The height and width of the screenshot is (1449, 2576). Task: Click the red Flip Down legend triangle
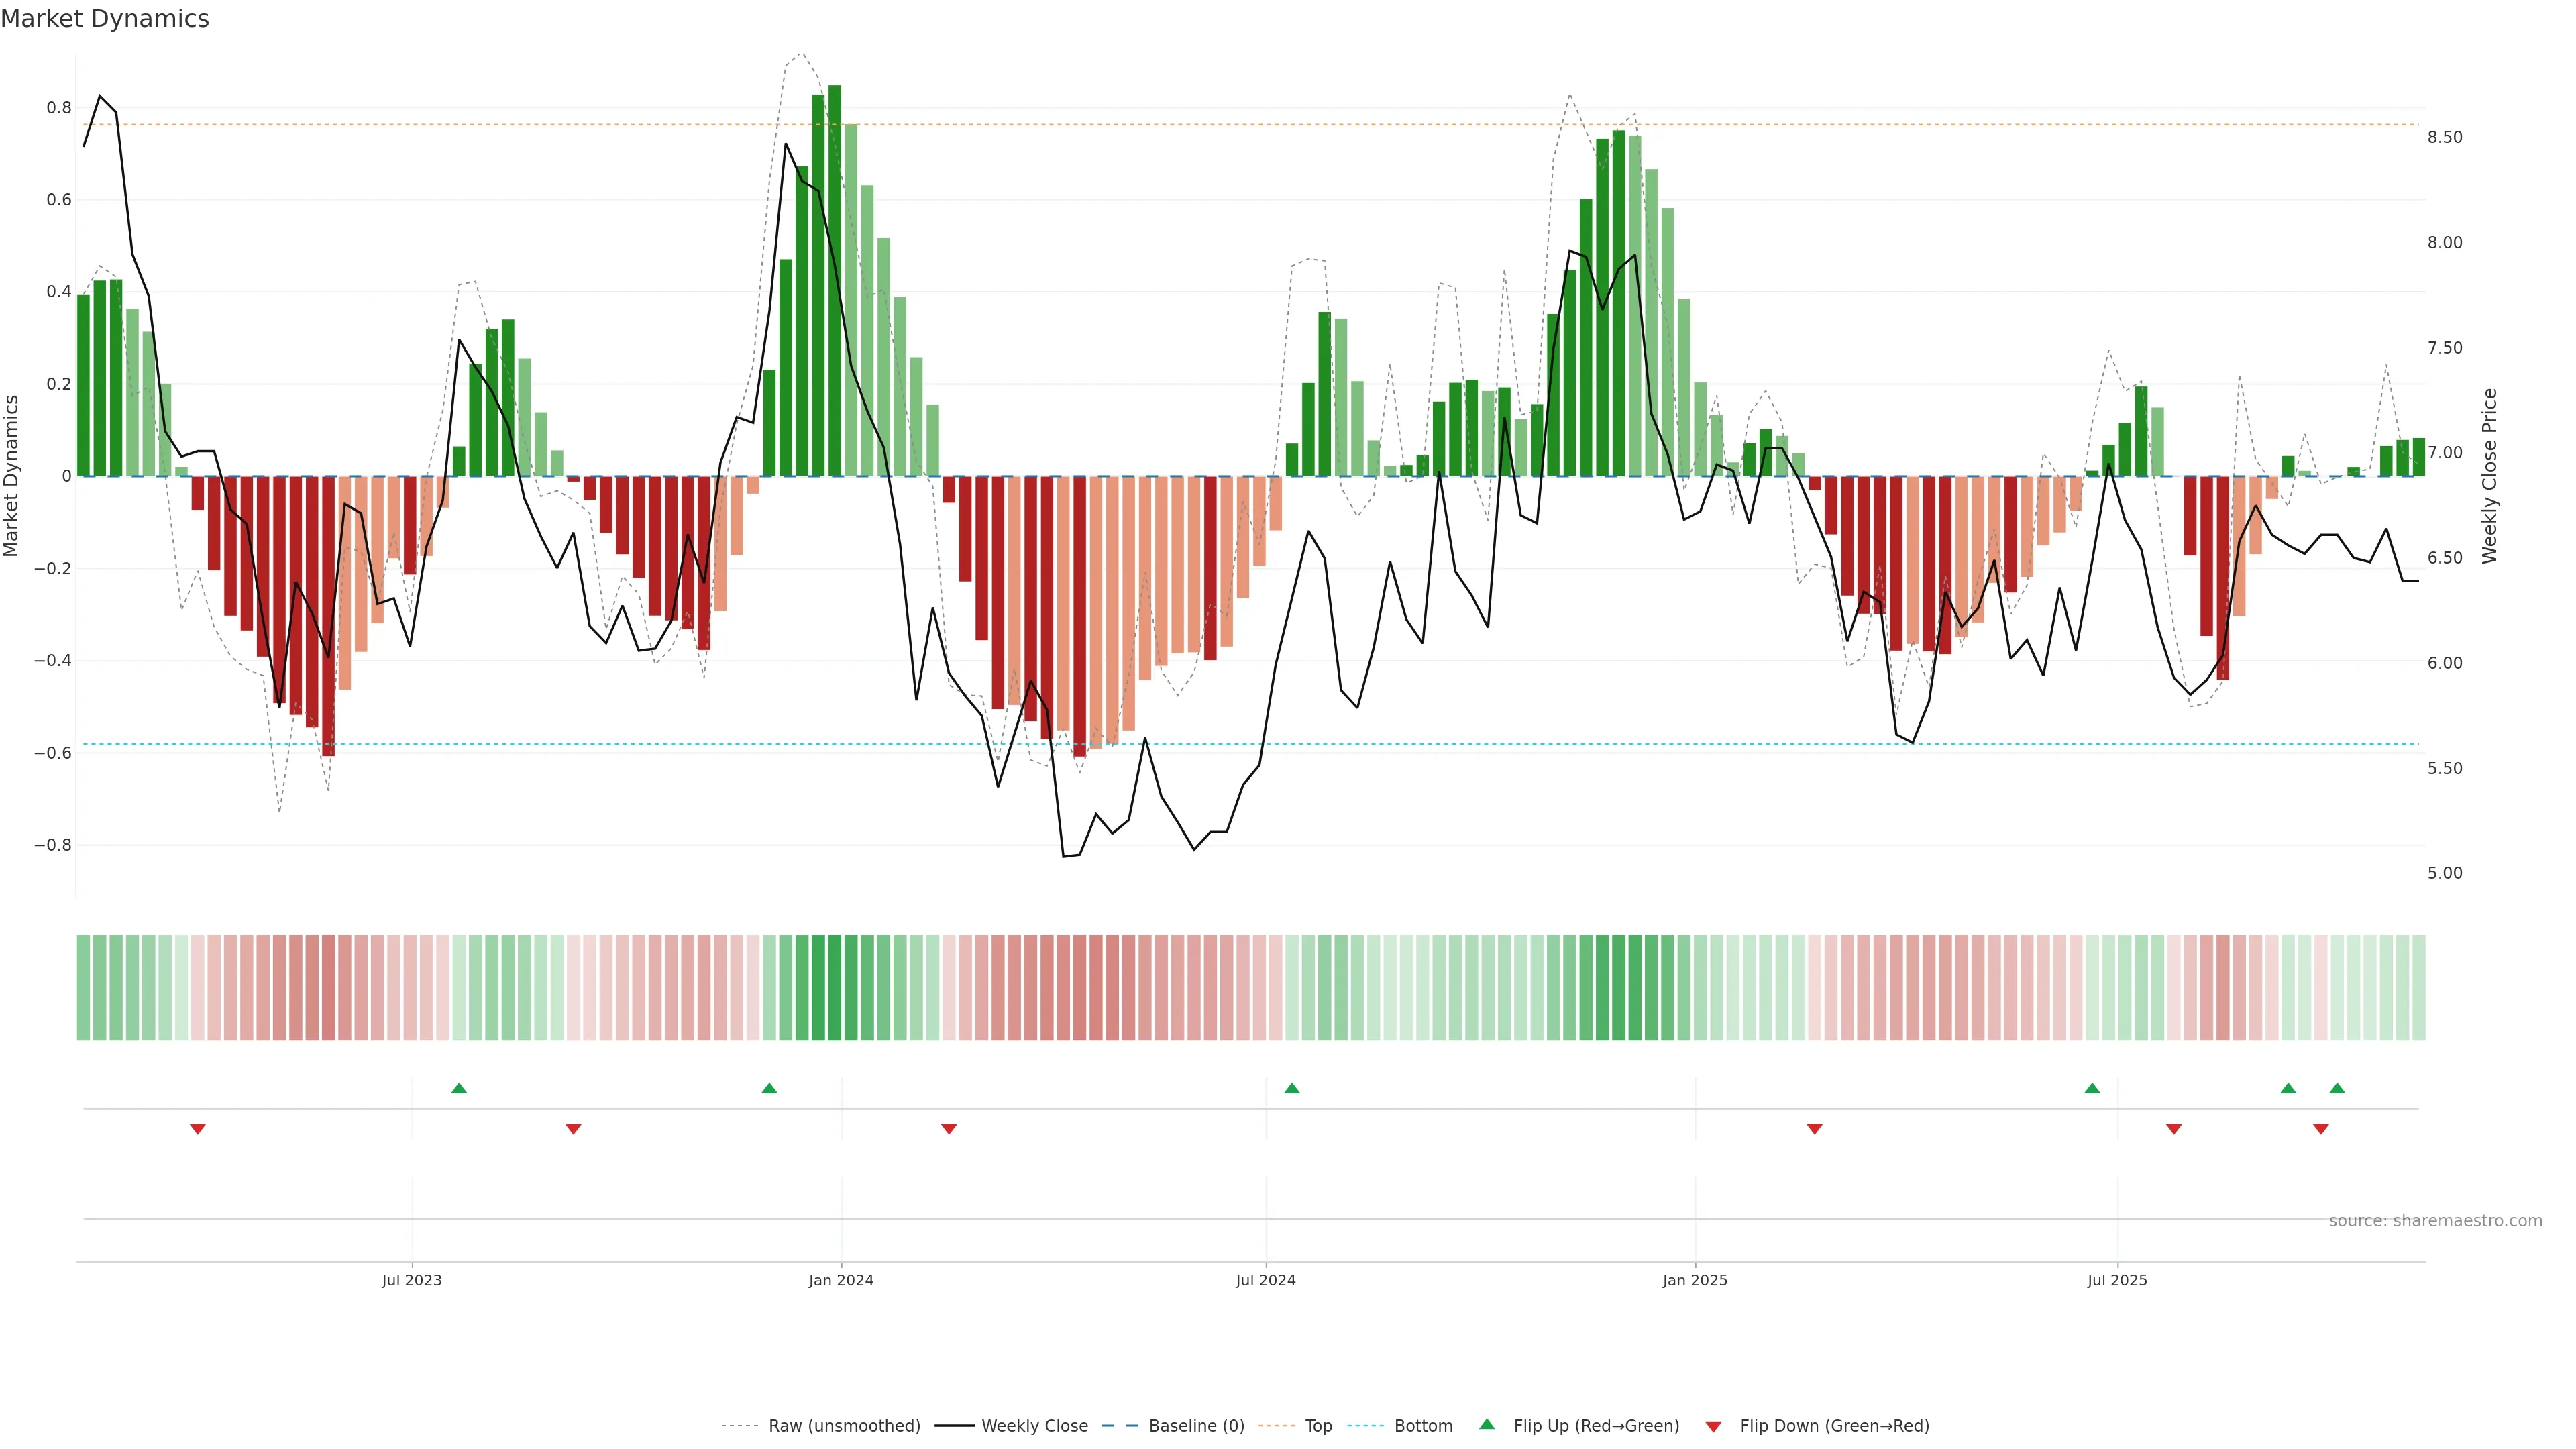tap(1713, 1426)
